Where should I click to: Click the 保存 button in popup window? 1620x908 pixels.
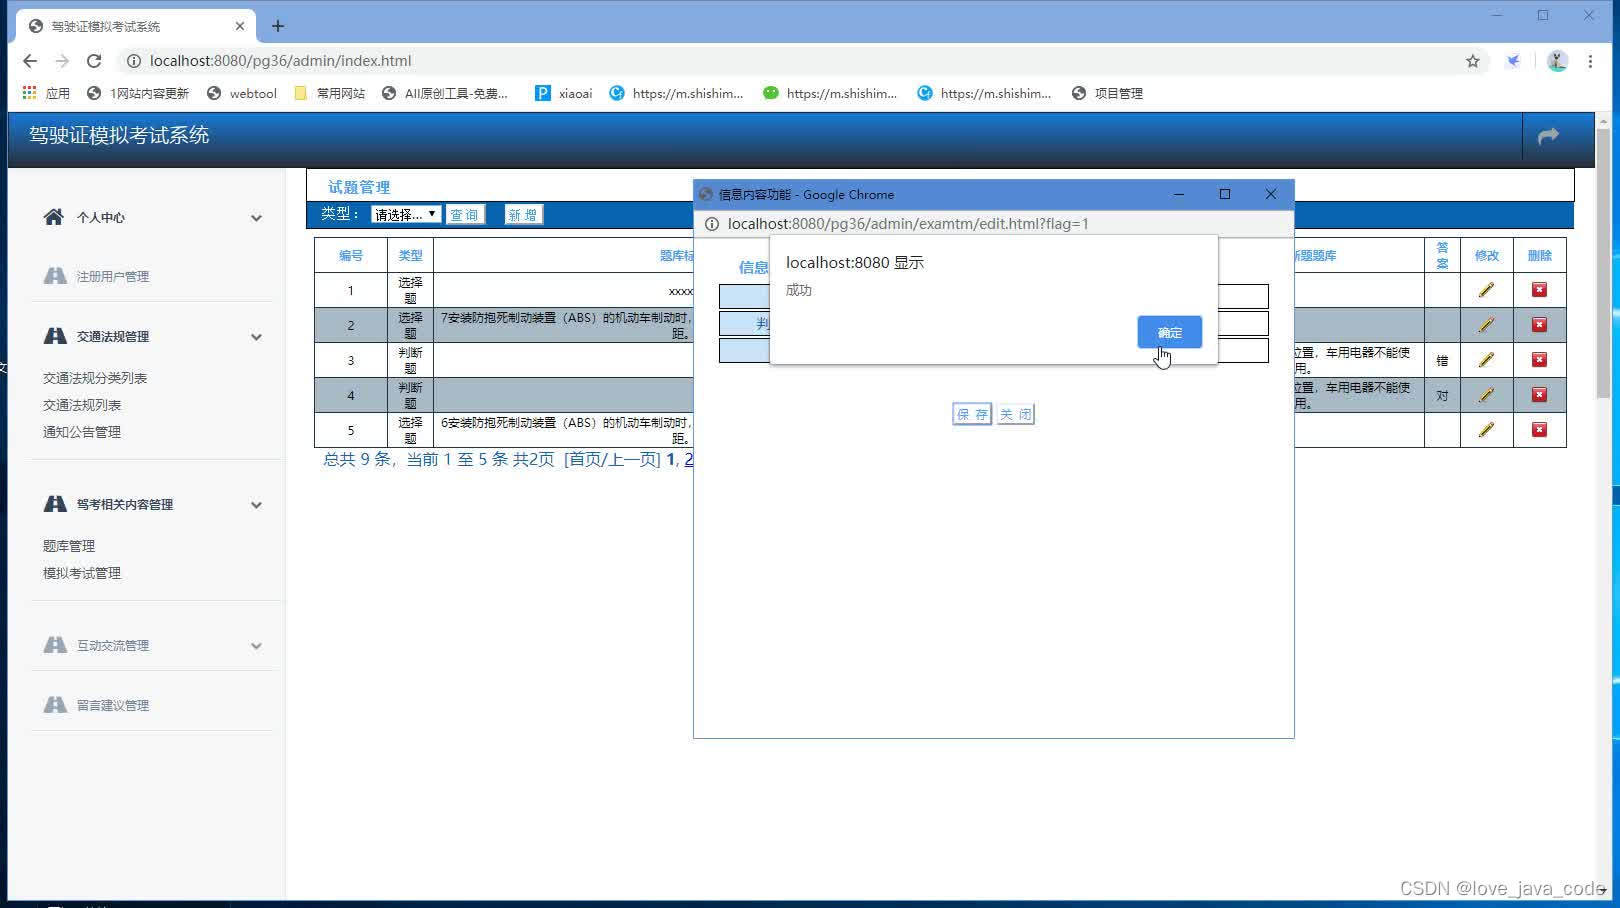tap(971, 414)
